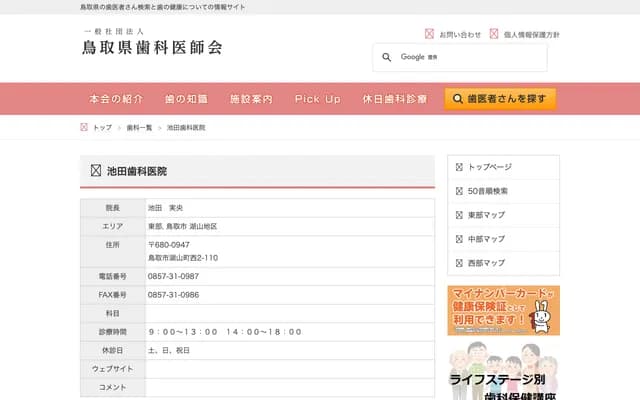Open the 歯の知識 menu item

[x=186, y=99]
